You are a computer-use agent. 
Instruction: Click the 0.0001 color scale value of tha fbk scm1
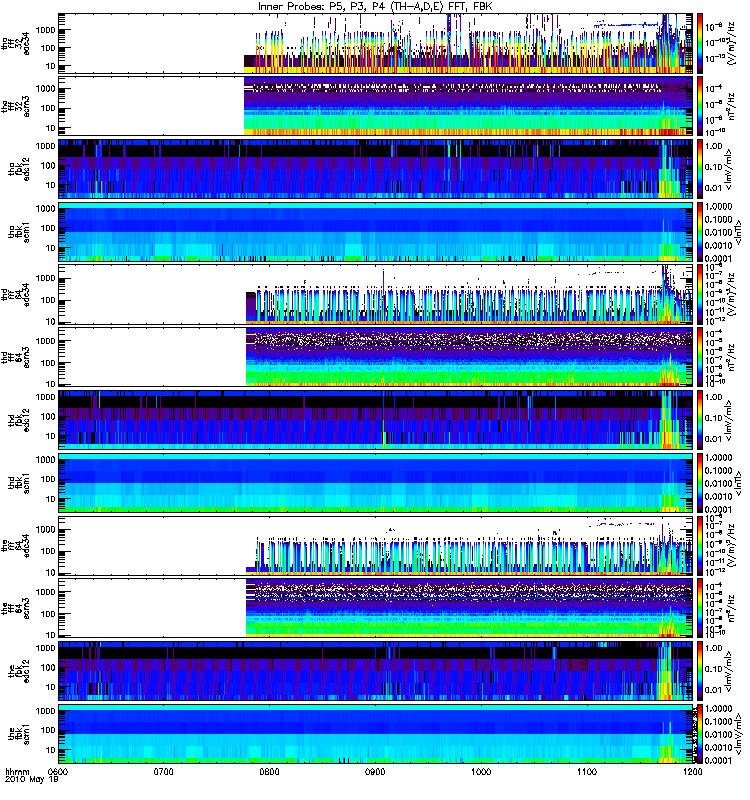pyautogui.click(x=718, y=258)
